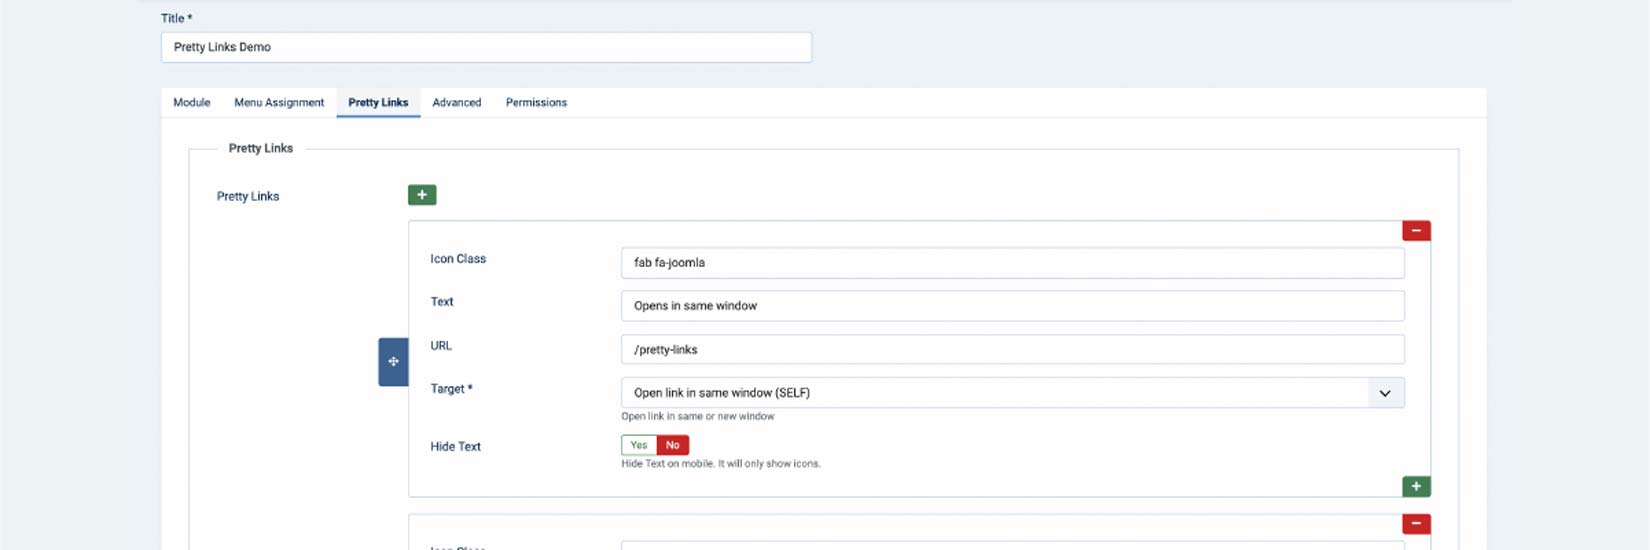Image resolution: width=1650 pixels, height=550 pixels.
Task: Click the Text field reading Opens in same window
Action: 1012,306
